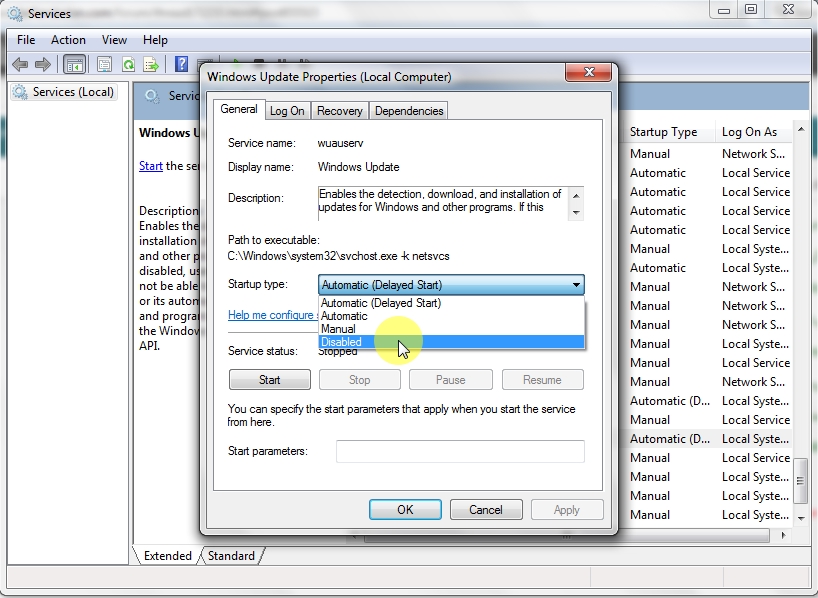Close the Windows Update Properties dialog
This screenshot has width=818, height=598.
588,72
